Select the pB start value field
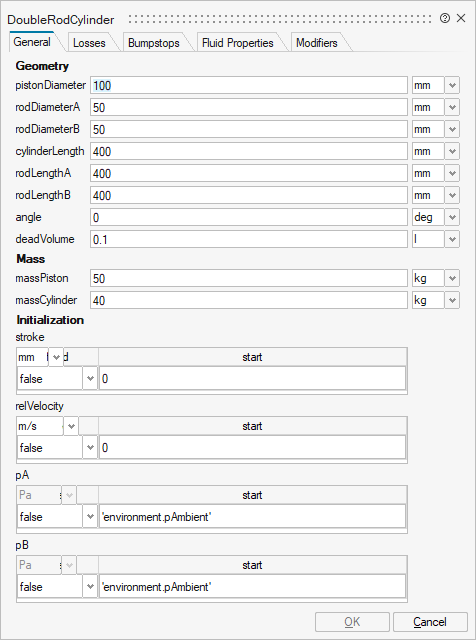Screen dimensions: 476x640 coord(252,587)
